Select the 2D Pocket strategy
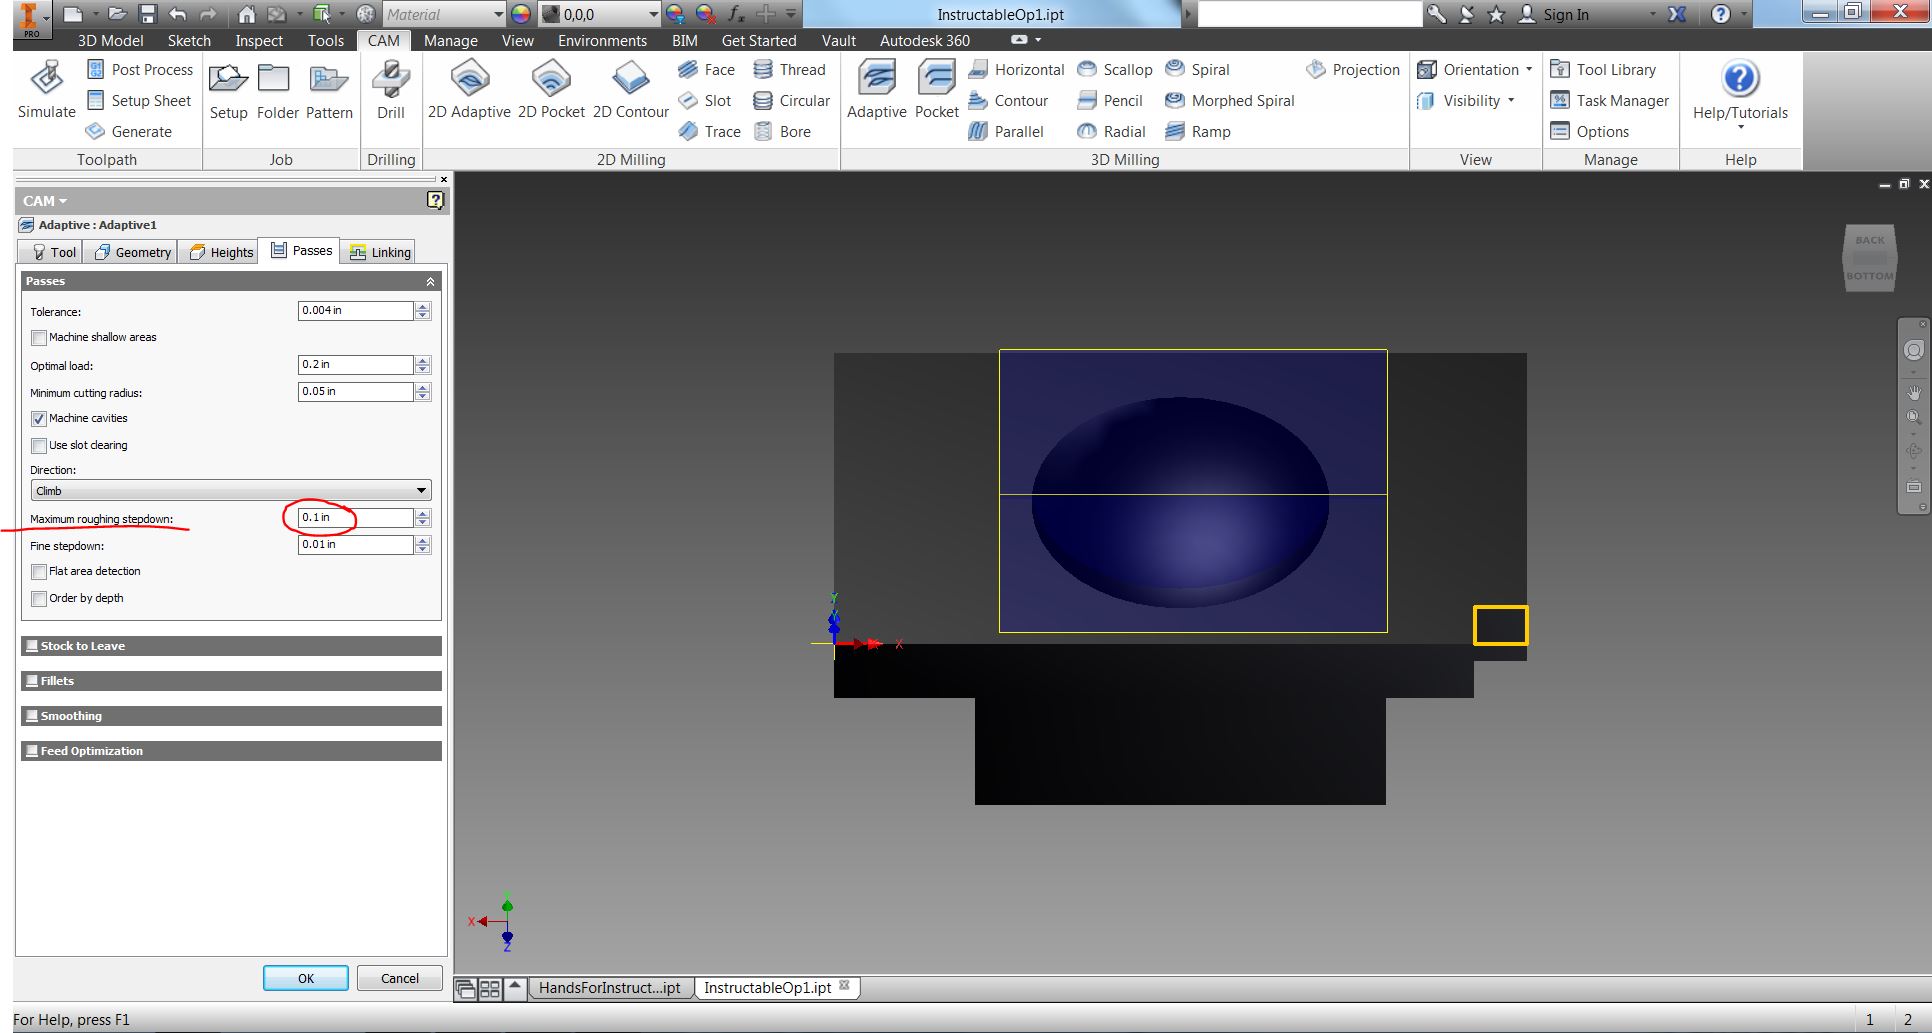1932x1033 pixels. click(x=551, y=90)
